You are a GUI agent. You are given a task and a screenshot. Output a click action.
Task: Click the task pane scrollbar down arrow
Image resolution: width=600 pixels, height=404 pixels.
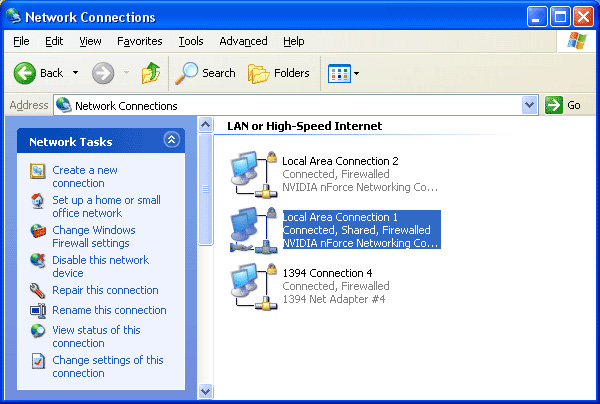pos(206,391)
